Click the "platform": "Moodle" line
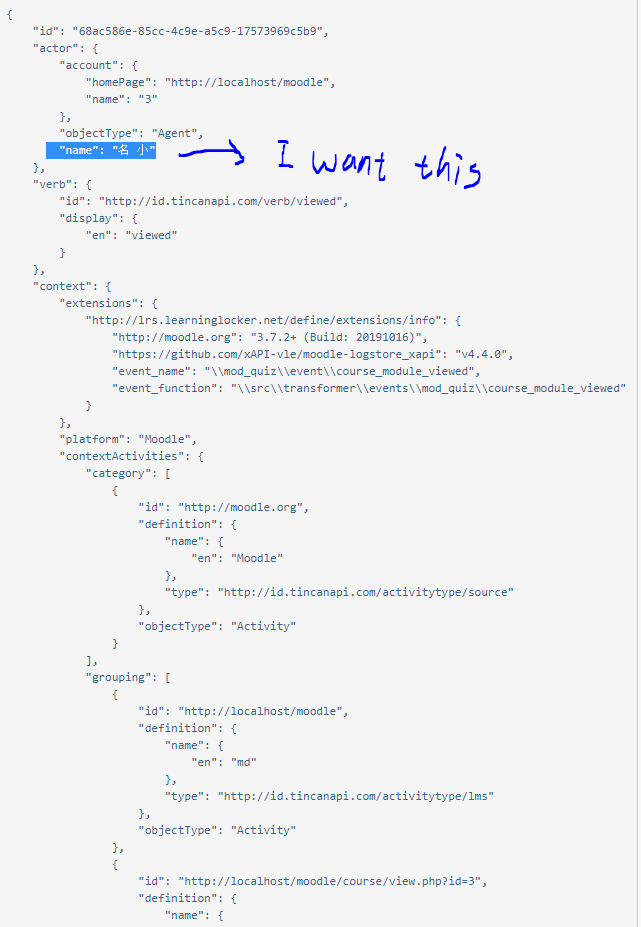Viewport: 641px width, 927px height. 125,439
